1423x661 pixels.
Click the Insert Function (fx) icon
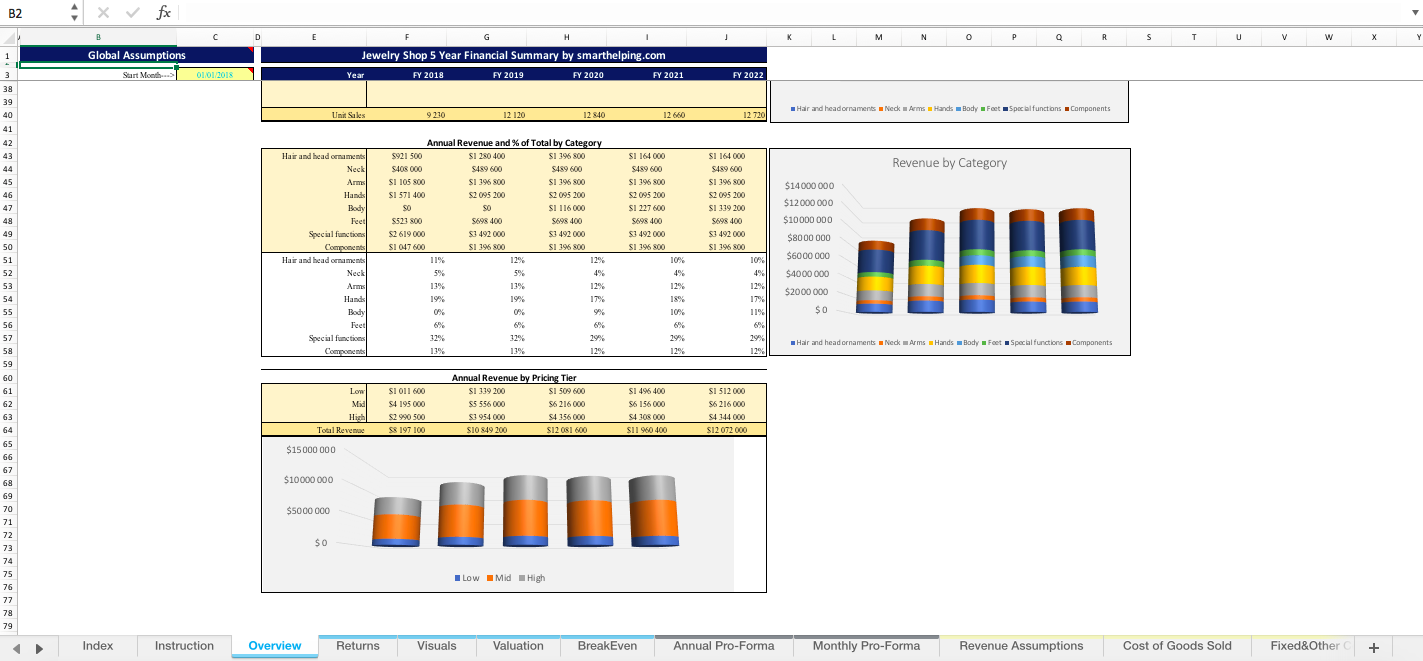(x=165, y=12)
